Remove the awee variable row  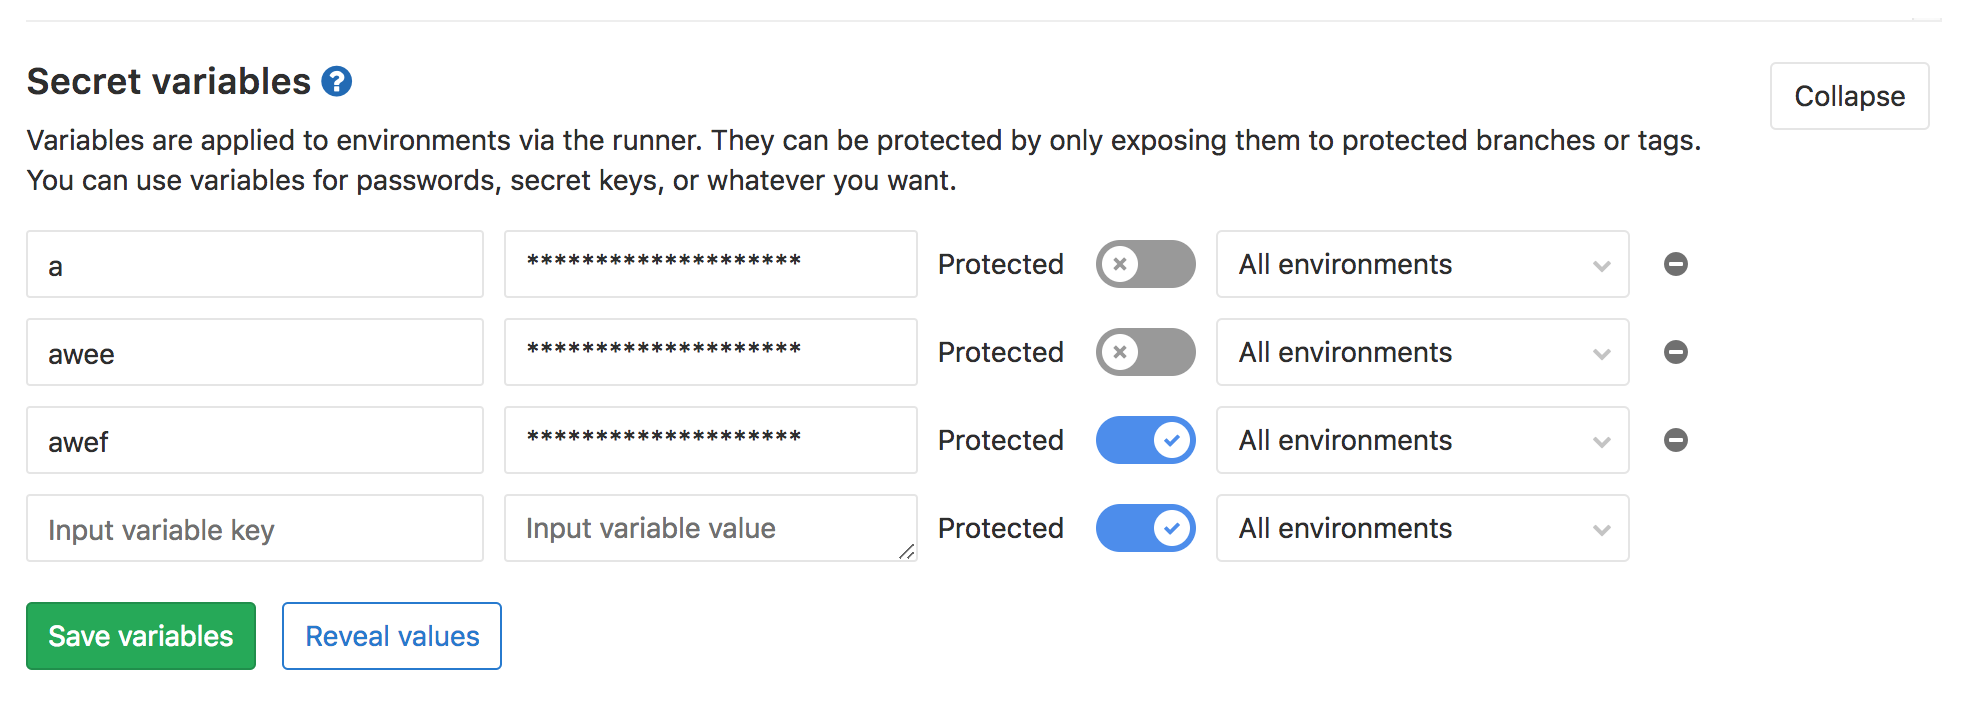click(1676, 352)
